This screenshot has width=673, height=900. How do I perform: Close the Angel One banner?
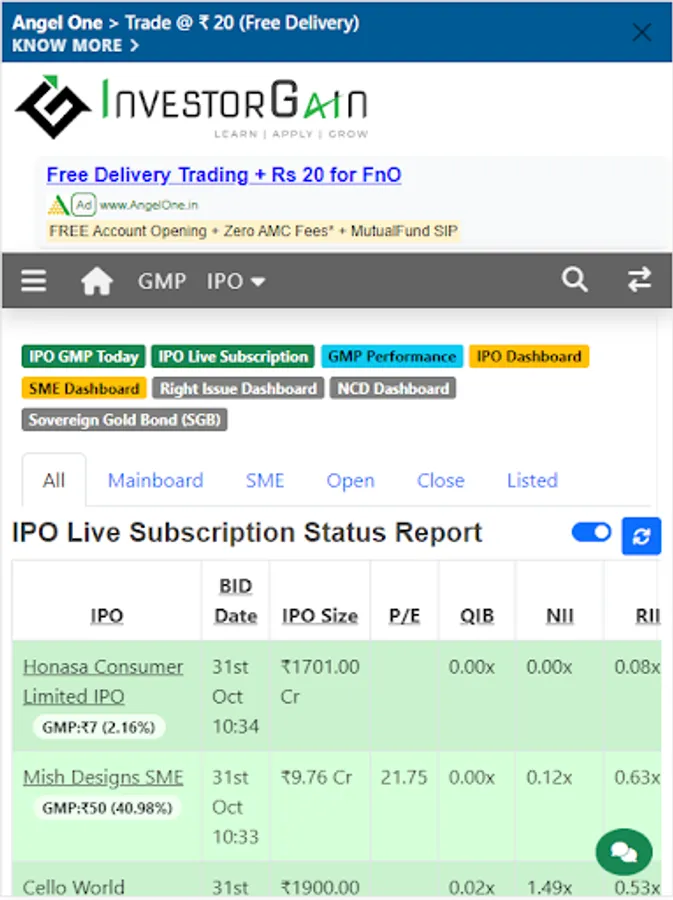(x=641, y=32)
